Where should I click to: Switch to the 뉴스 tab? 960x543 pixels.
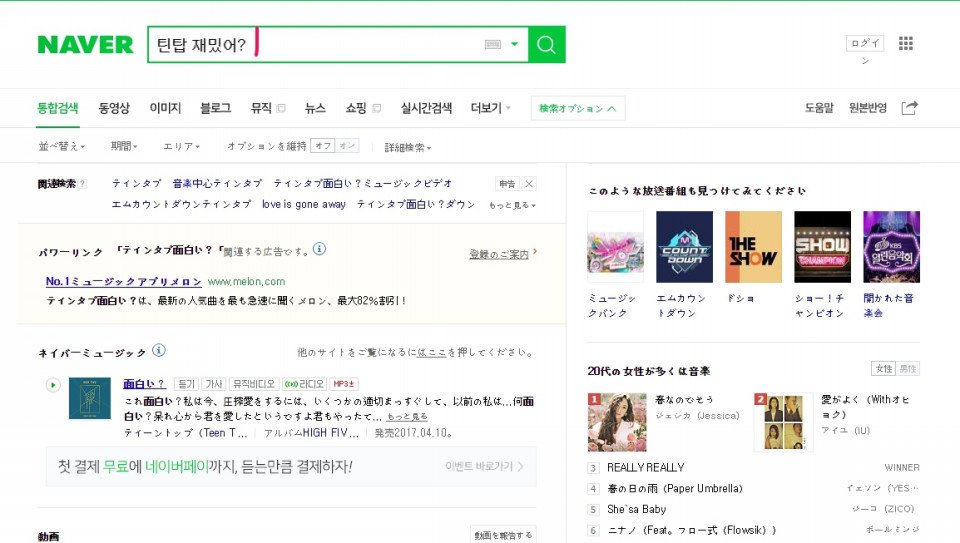pos(315,108)
